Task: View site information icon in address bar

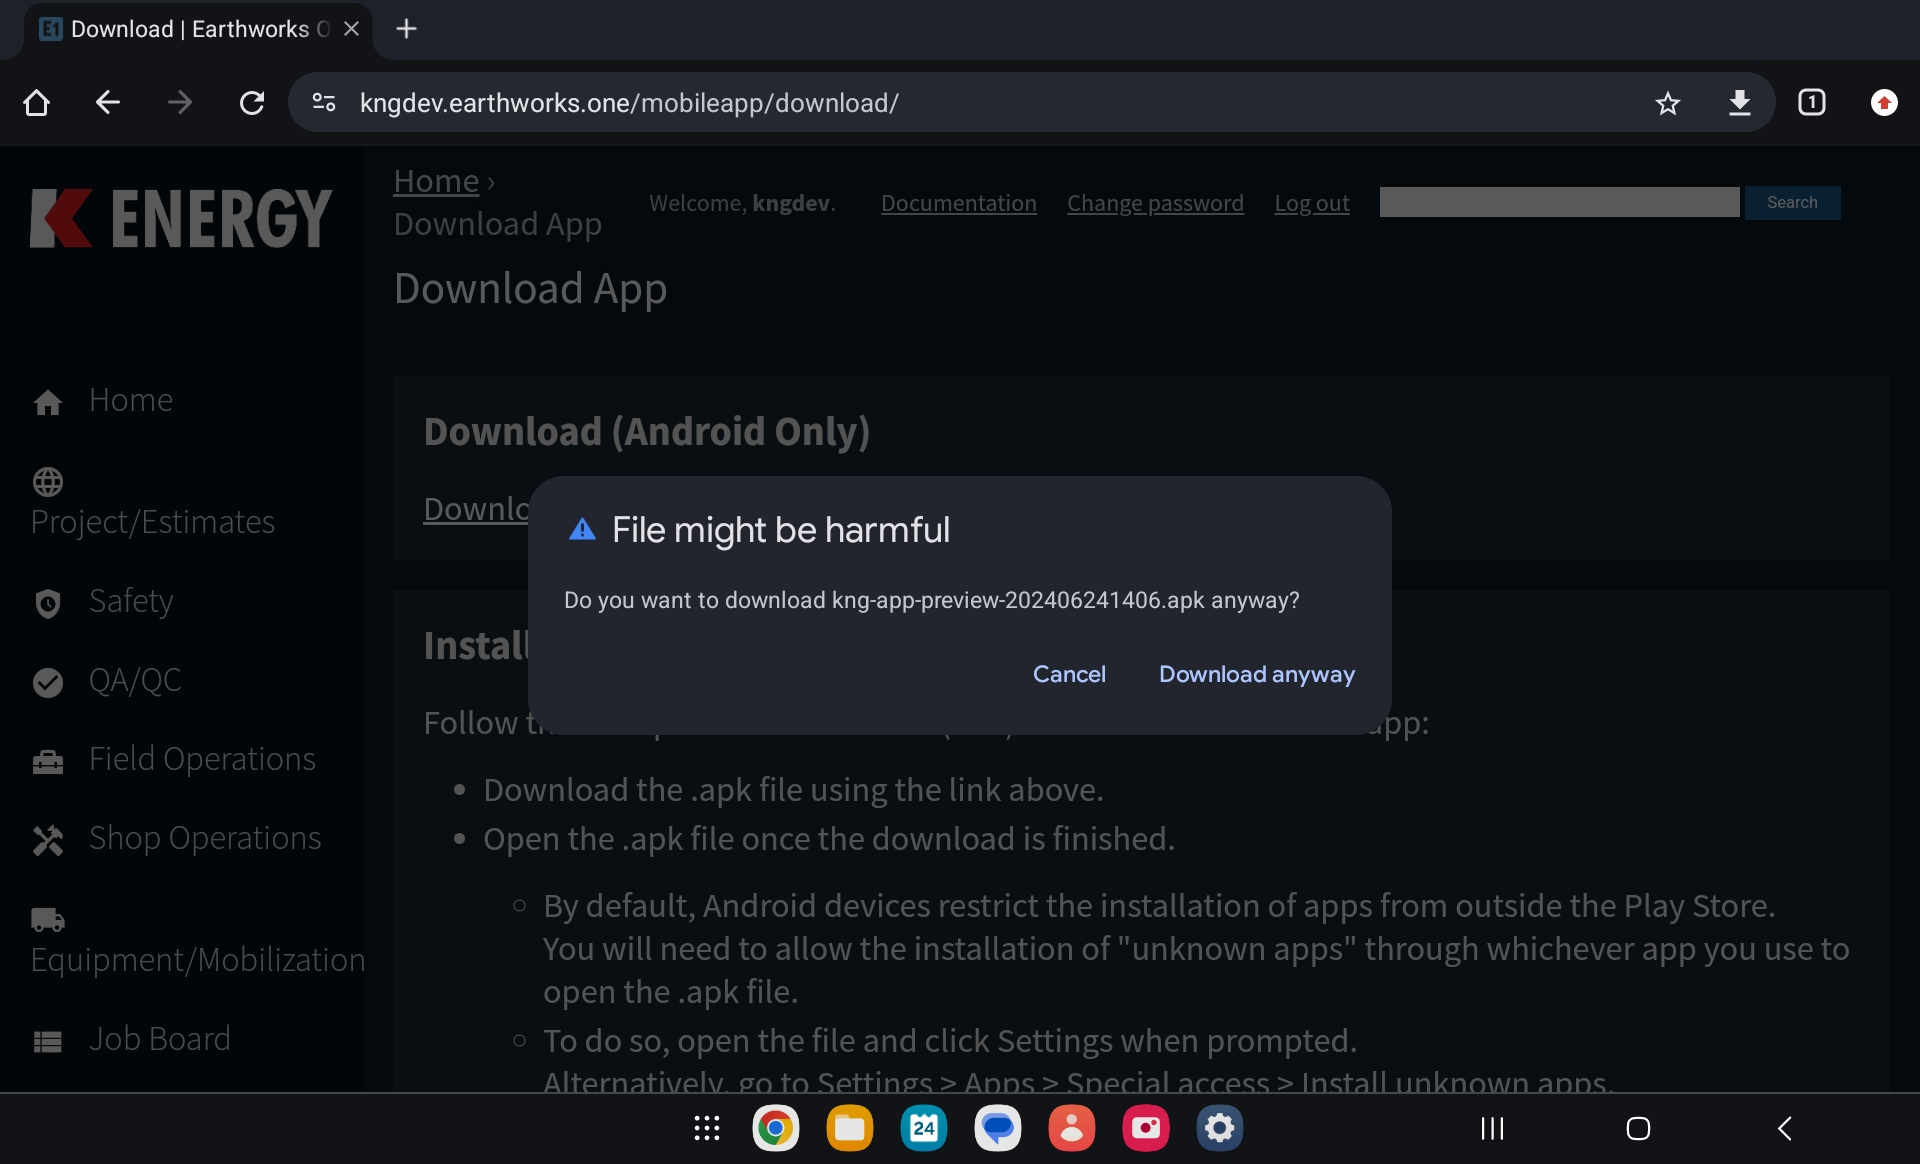Action: coord(323,103)
